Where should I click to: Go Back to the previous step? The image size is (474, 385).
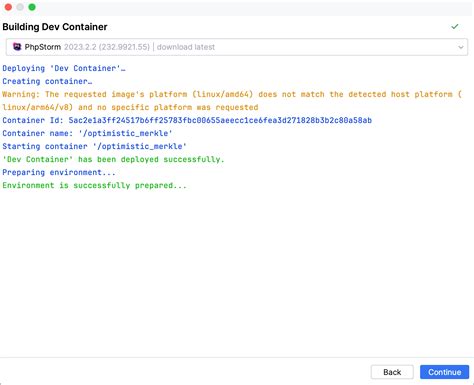tap(392, 372)
